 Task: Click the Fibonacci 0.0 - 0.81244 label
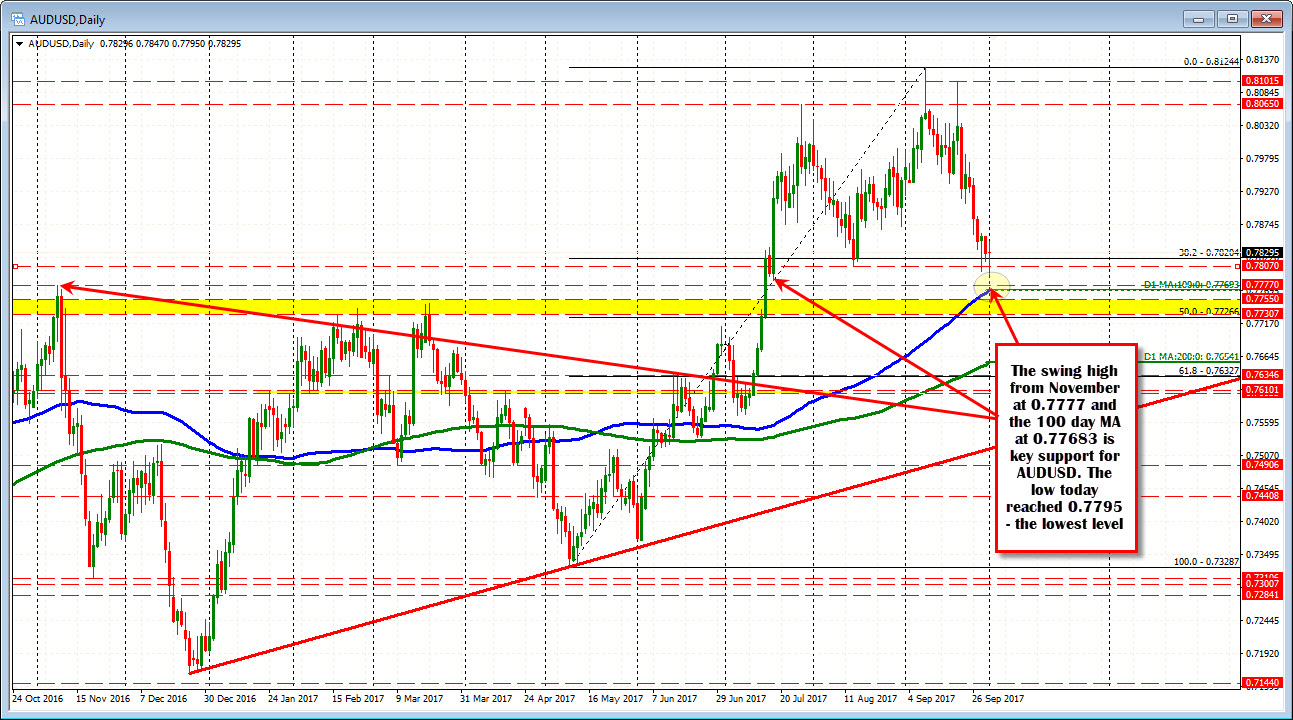tap(1211, 61)
